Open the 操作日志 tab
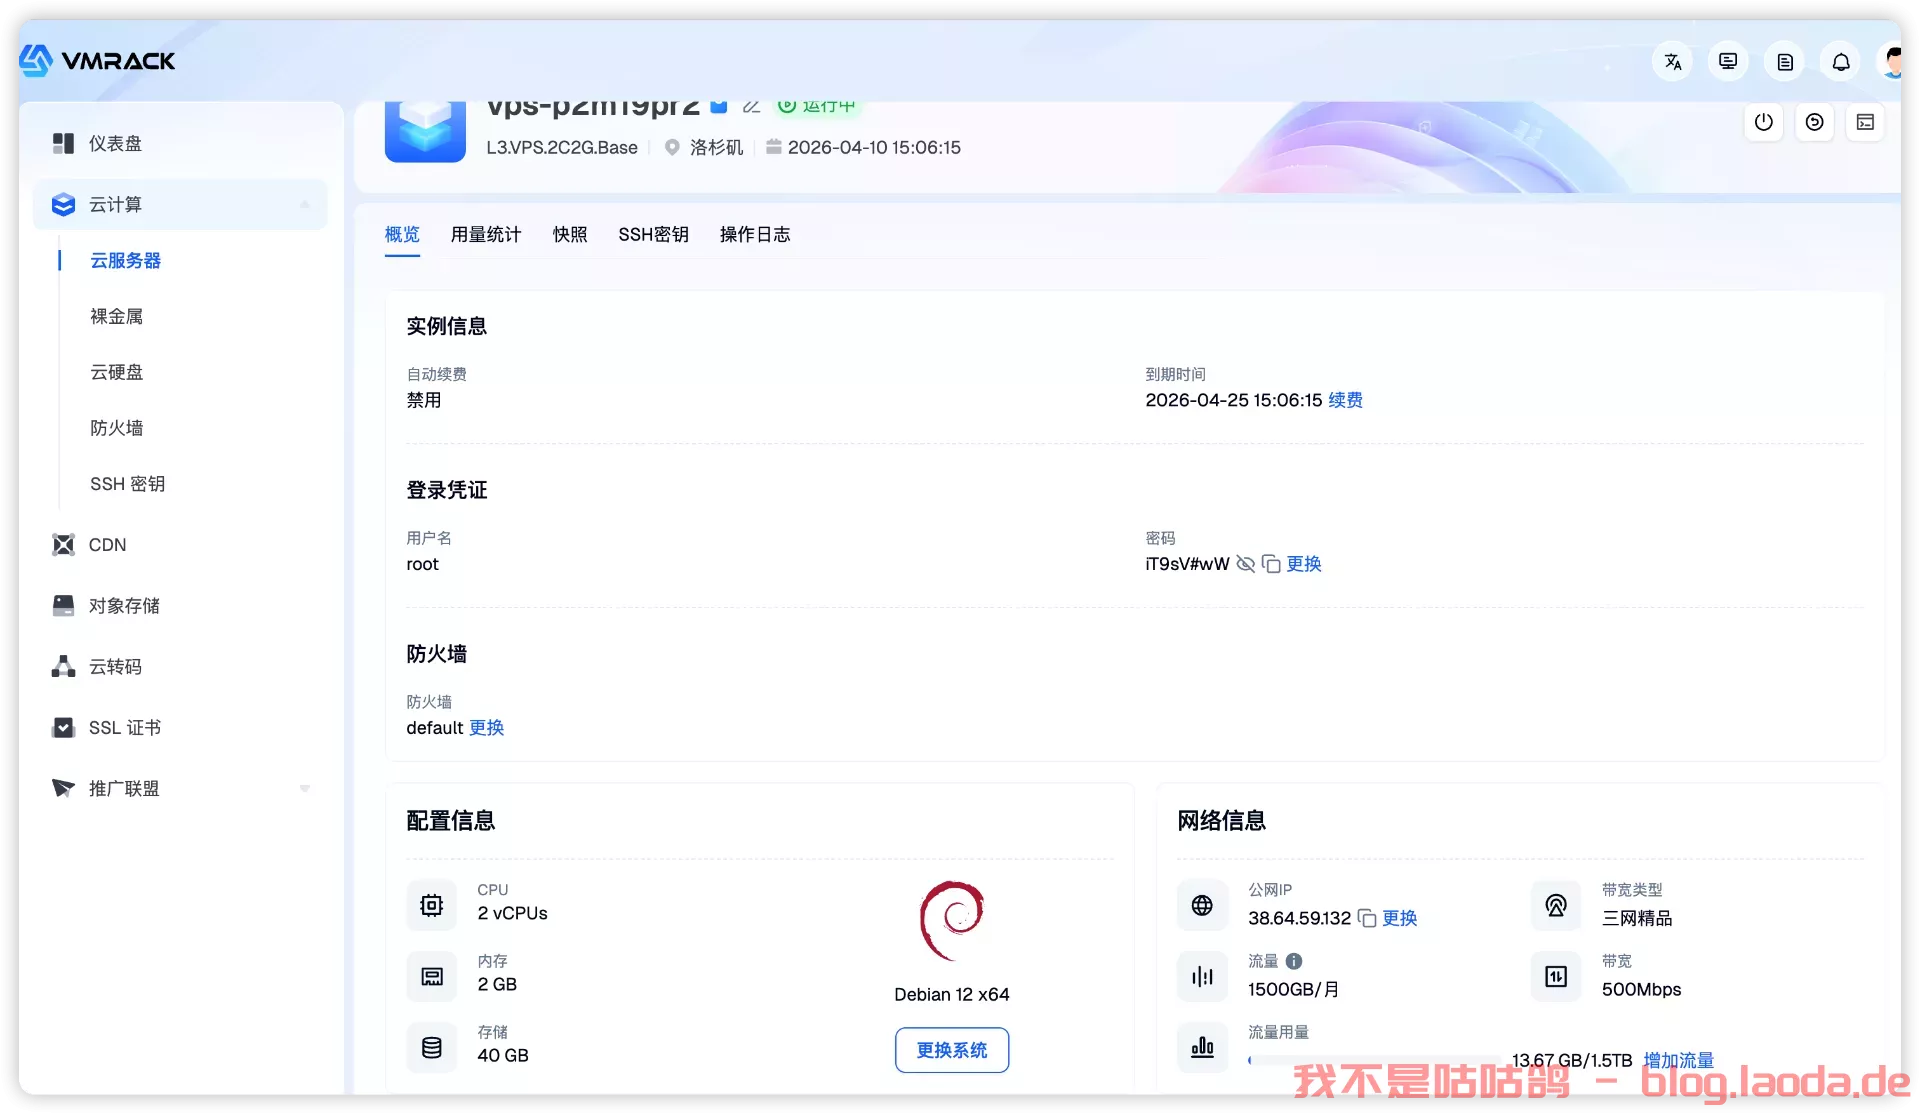 click(x=755, y=234)
